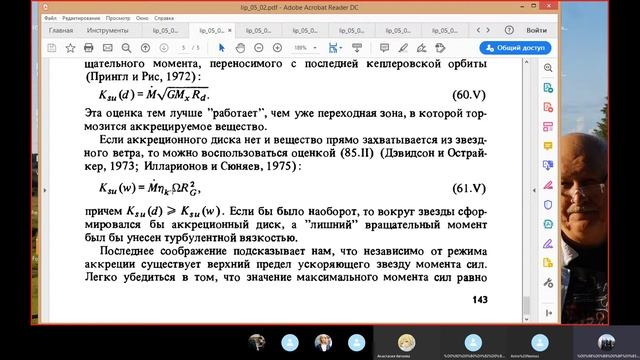Open red Fill and Sign tool in pane

548,185
